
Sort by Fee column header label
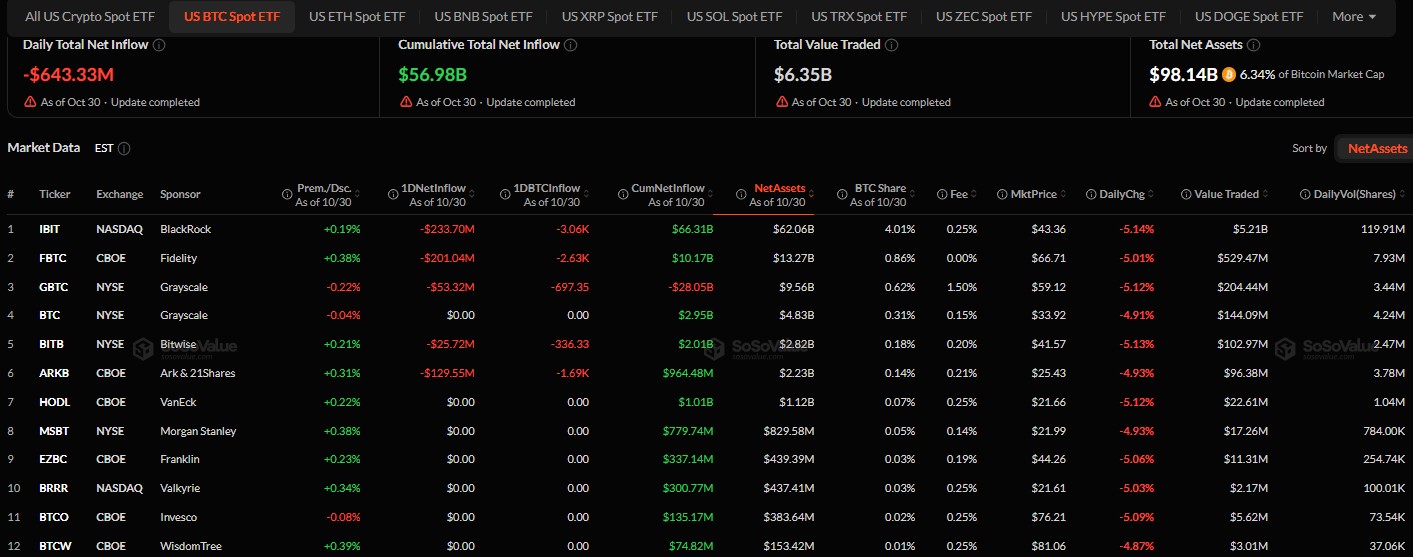[x=959, y=194]
